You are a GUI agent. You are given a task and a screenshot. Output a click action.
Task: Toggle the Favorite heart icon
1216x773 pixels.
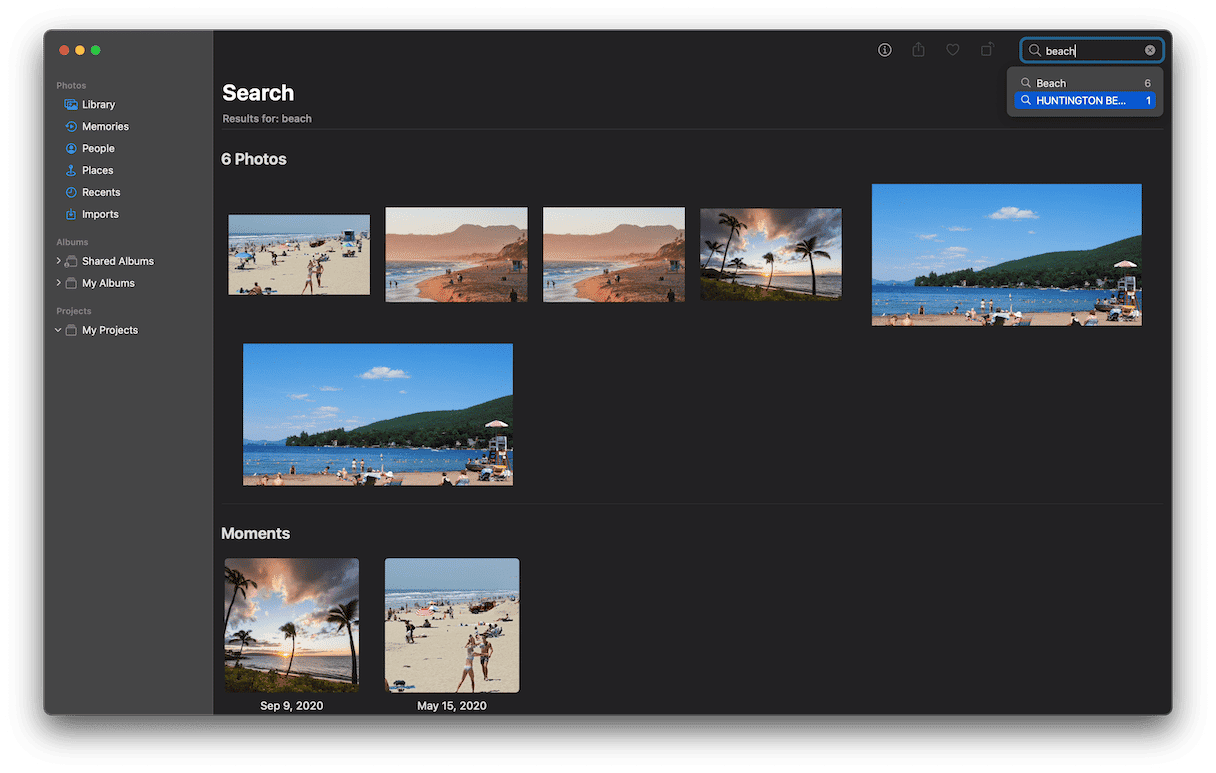[953, 50]
